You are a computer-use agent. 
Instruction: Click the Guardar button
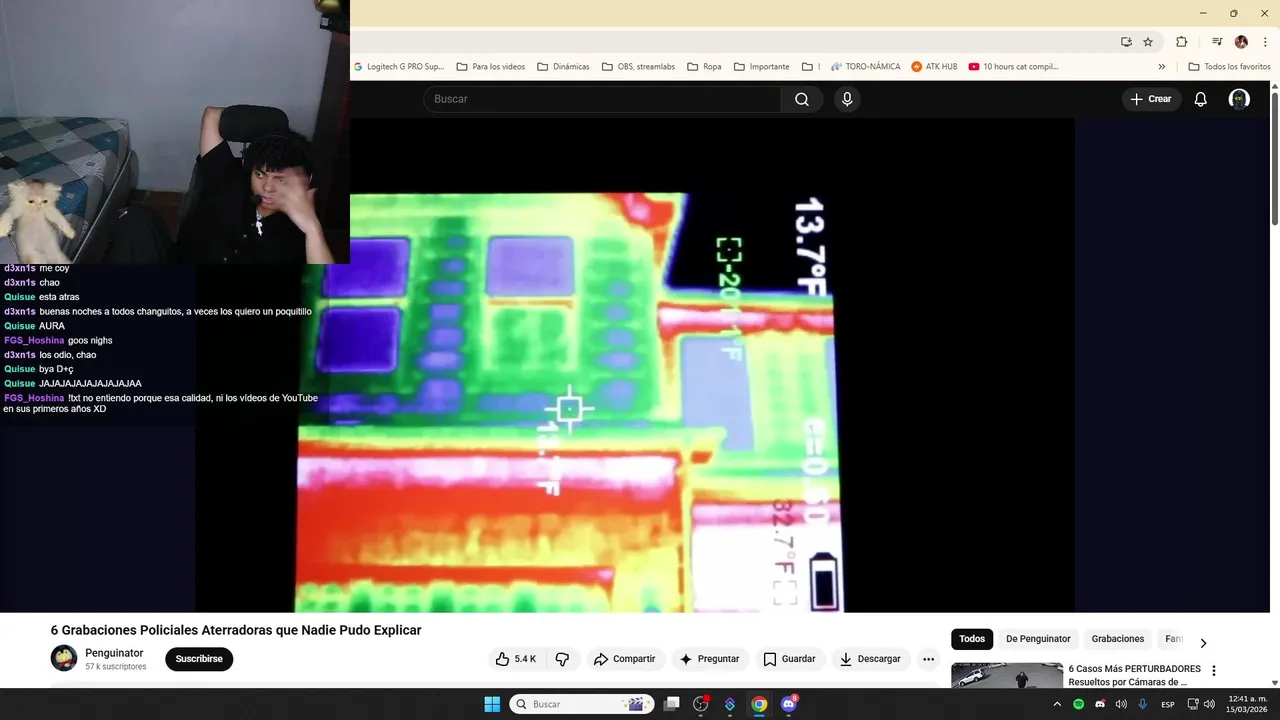tap(789, 659)
